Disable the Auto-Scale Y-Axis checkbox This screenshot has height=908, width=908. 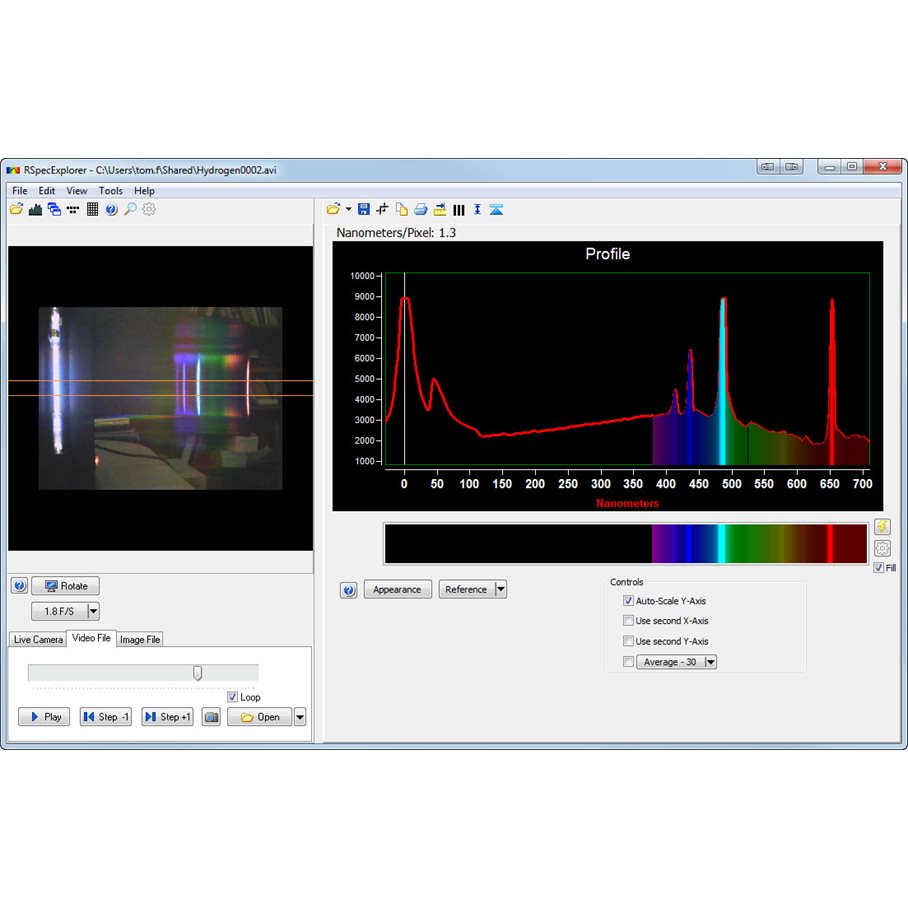628,601
